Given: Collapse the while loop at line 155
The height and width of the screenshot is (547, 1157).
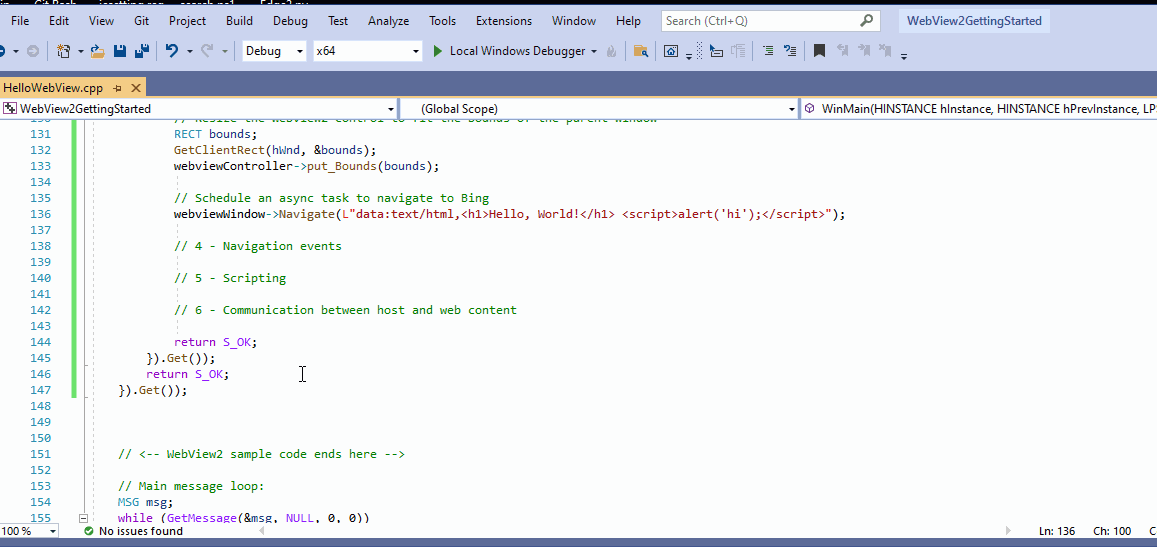Looking at the screenshot, I should (83, 518).
